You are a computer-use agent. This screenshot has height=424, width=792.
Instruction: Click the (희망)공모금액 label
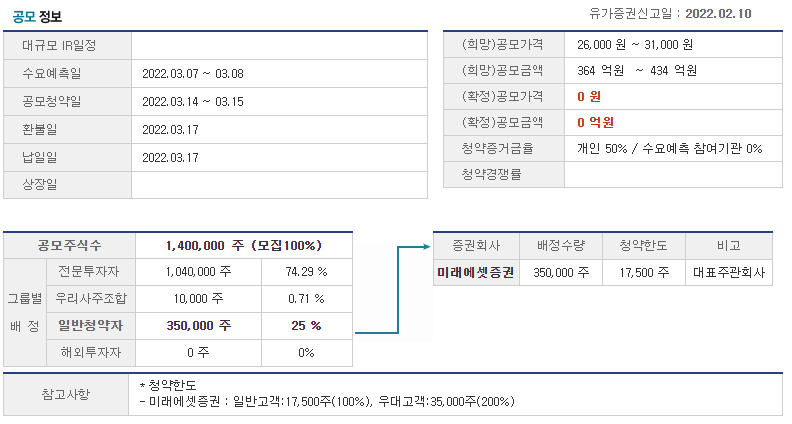click(x=504, y=70)
